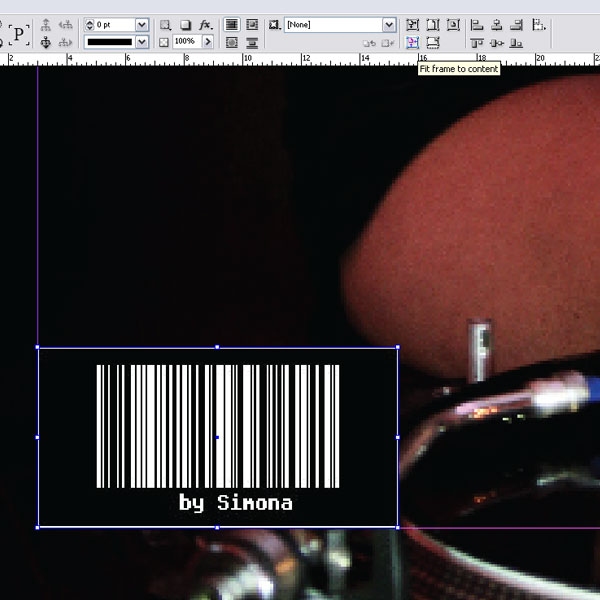Screen dimensions: 600x600
Task: Click the solid black stroke style preview
Action: point(110,42)
